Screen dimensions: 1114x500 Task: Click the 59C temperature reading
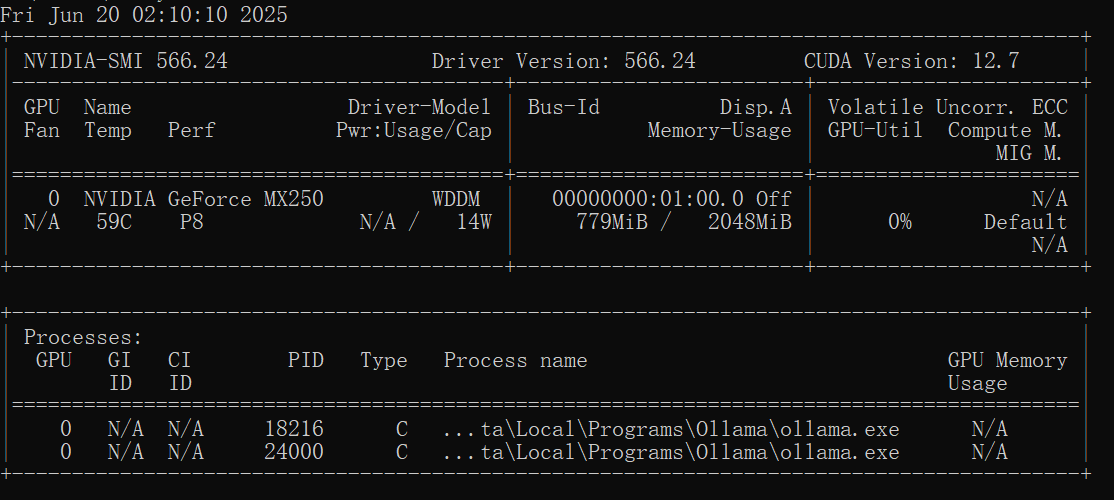(114, 222)
